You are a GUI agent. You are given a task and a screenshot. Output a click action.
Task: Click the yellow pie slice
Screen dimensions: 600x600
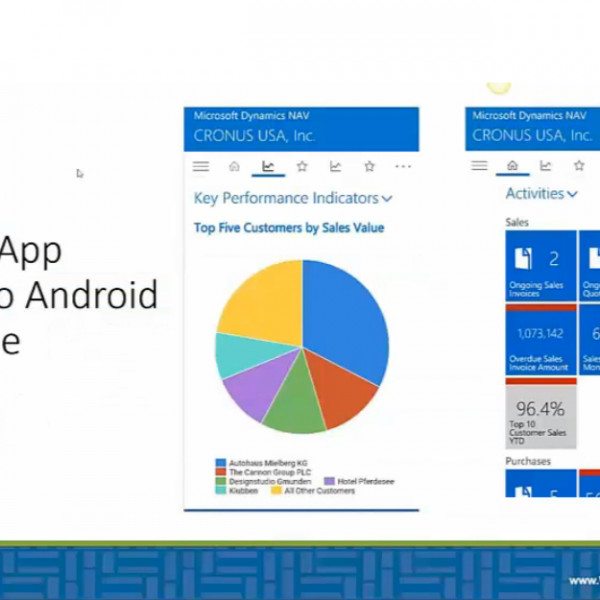pos(268,302)
